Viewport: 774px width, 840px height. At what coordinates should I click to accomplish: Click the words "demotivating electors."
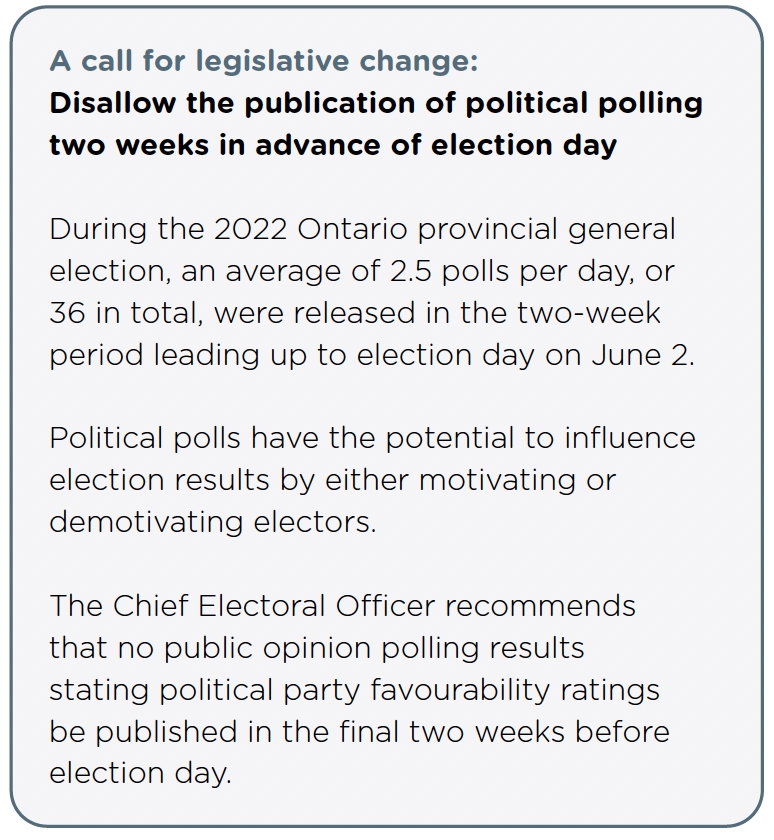click(x=213, y=522)
